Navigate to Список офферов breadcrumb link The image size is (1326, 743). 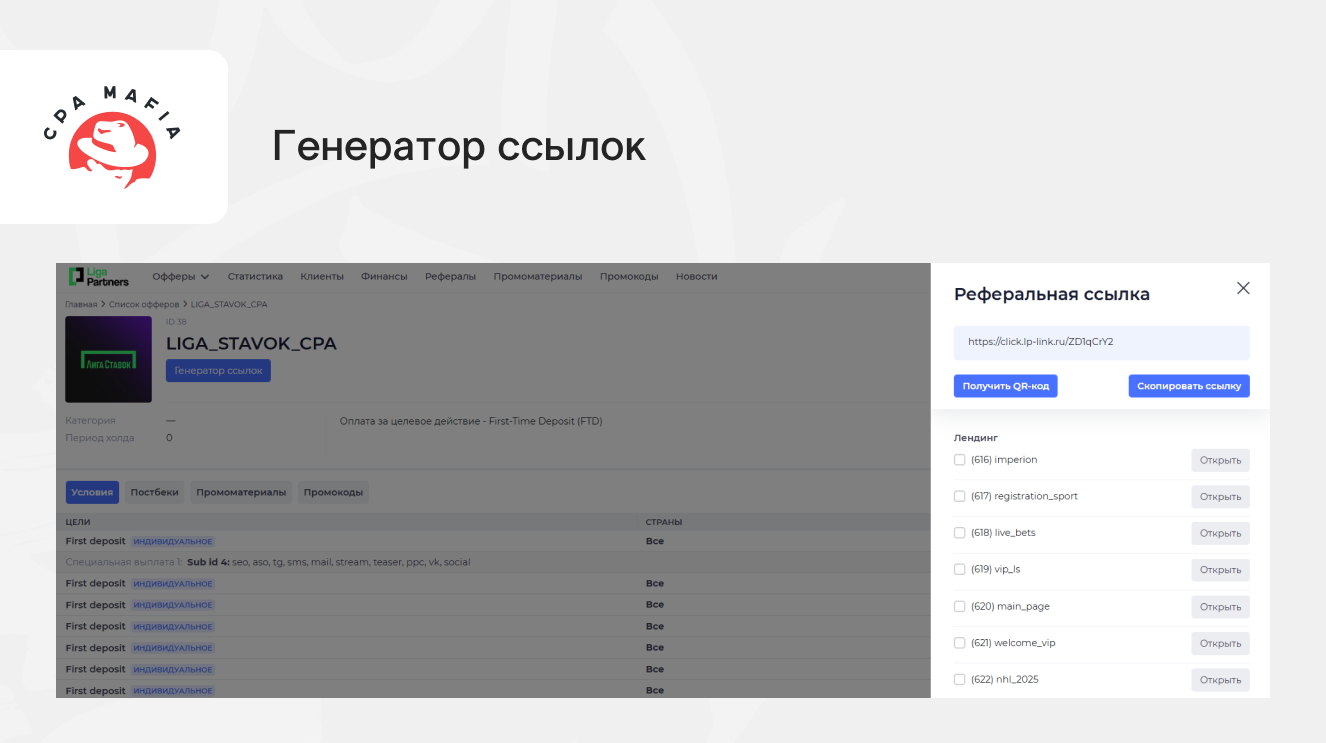point(144,304)
